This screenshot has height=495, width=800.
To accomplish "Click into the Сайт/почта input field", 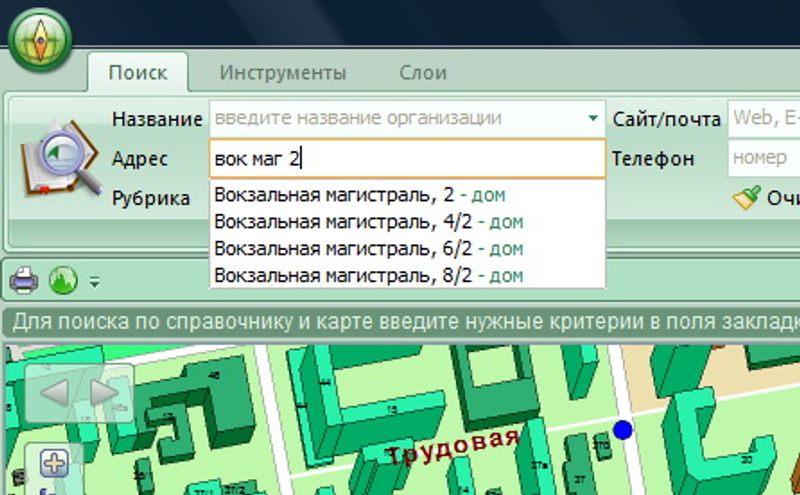I will [x=764, y=119].
